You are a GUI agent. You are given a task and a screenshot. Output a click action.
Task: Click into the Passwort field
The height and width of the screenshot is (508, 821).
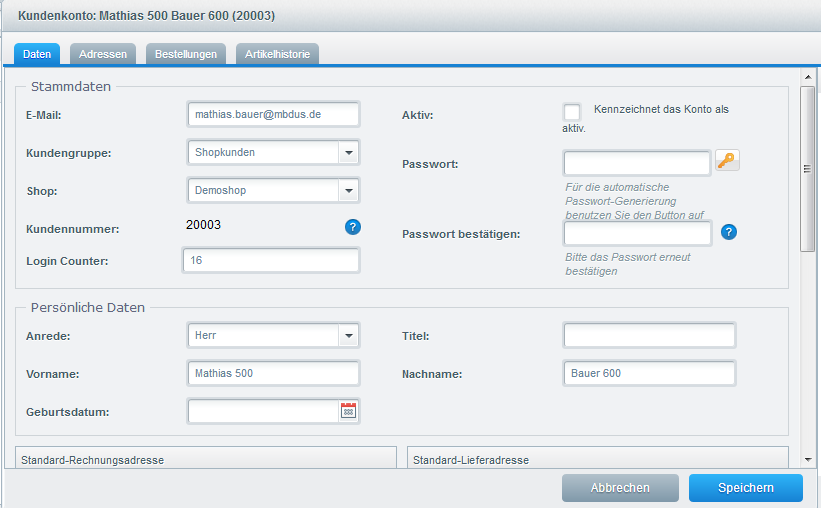[x=637, y=163]
